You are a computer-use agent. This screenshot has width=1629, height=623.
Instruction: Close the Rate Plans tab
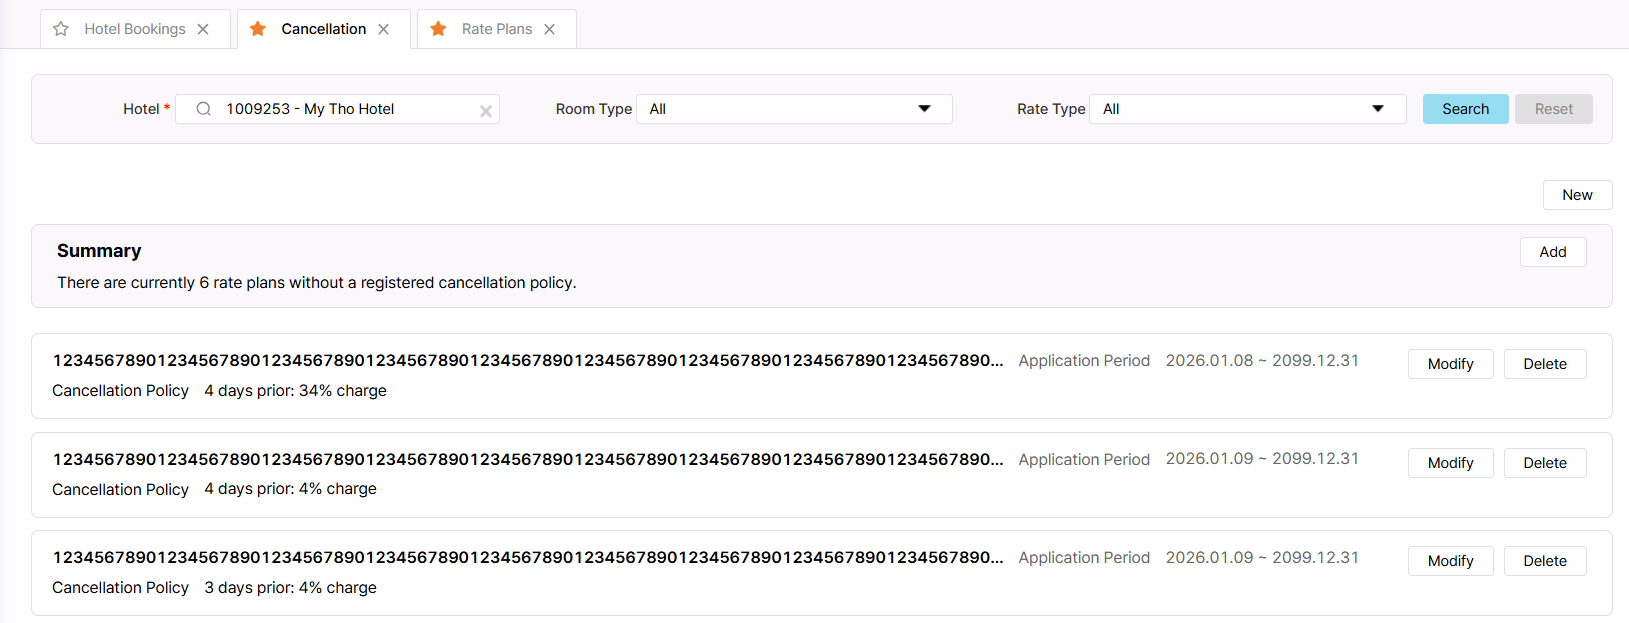pos(550,29)
